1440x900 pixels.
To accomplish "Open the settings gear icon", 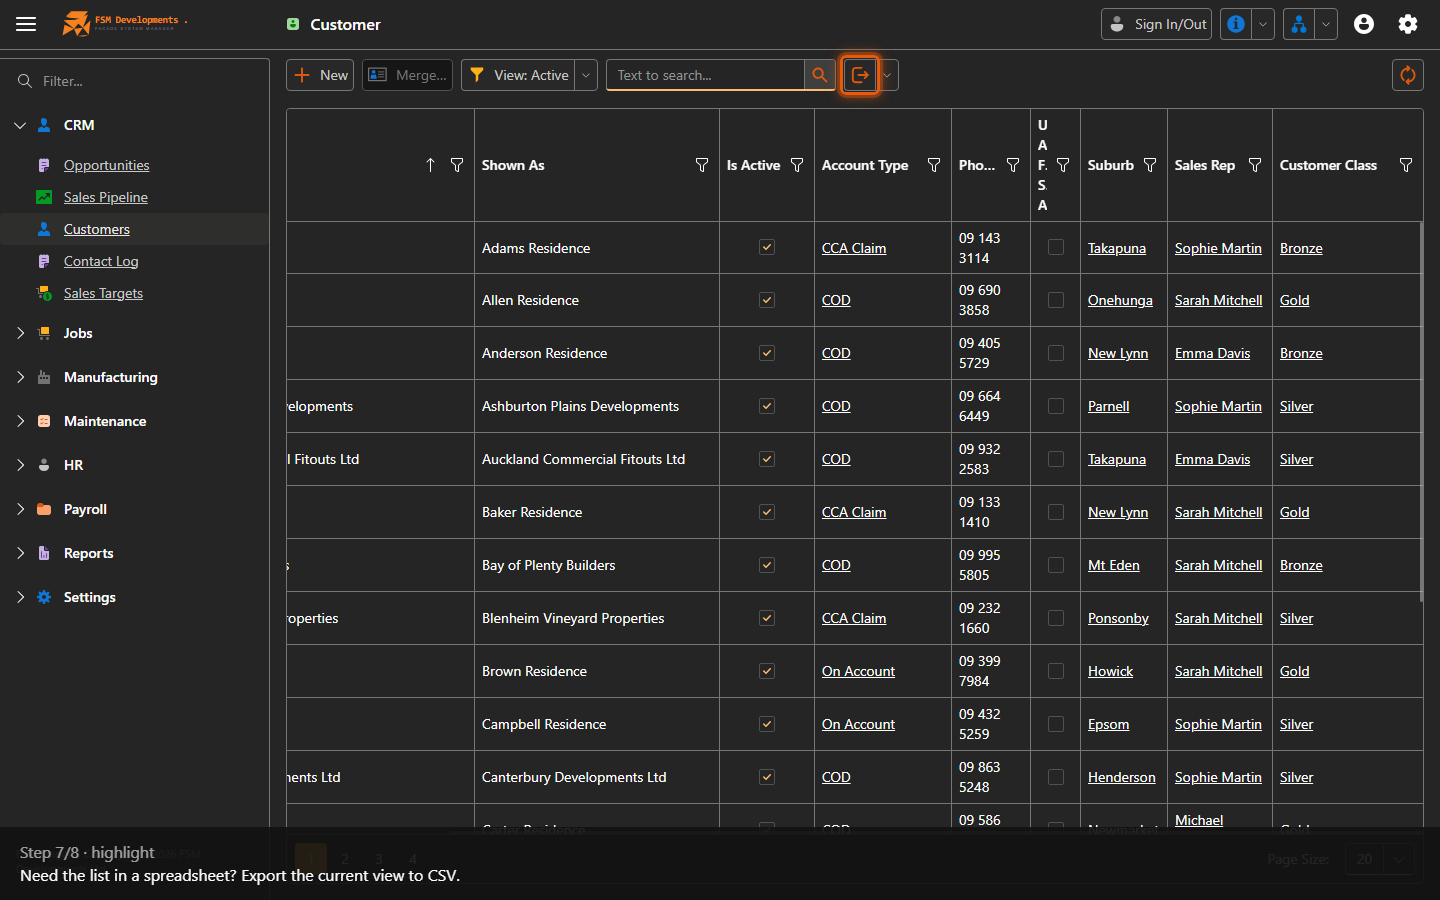I will coord(1408,24).
